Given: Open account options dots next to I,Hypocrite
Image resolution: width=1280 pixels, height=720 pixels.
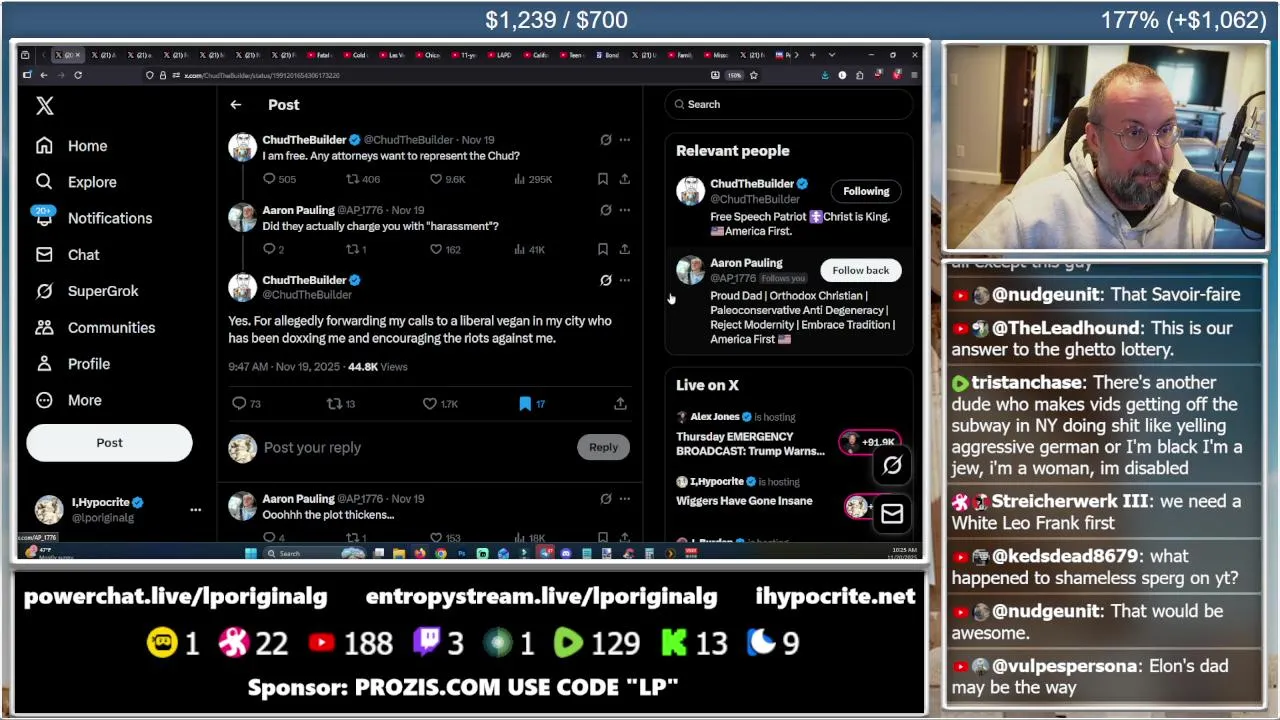Looking at the screenshot, I should [x=196, y=510].
